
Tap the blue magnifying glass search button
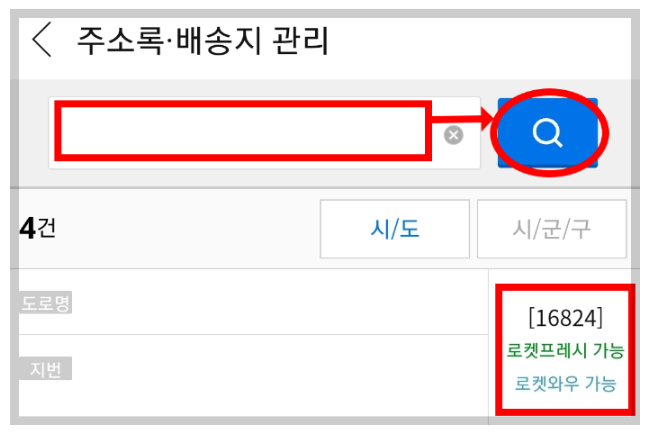(x=548, y=133)
